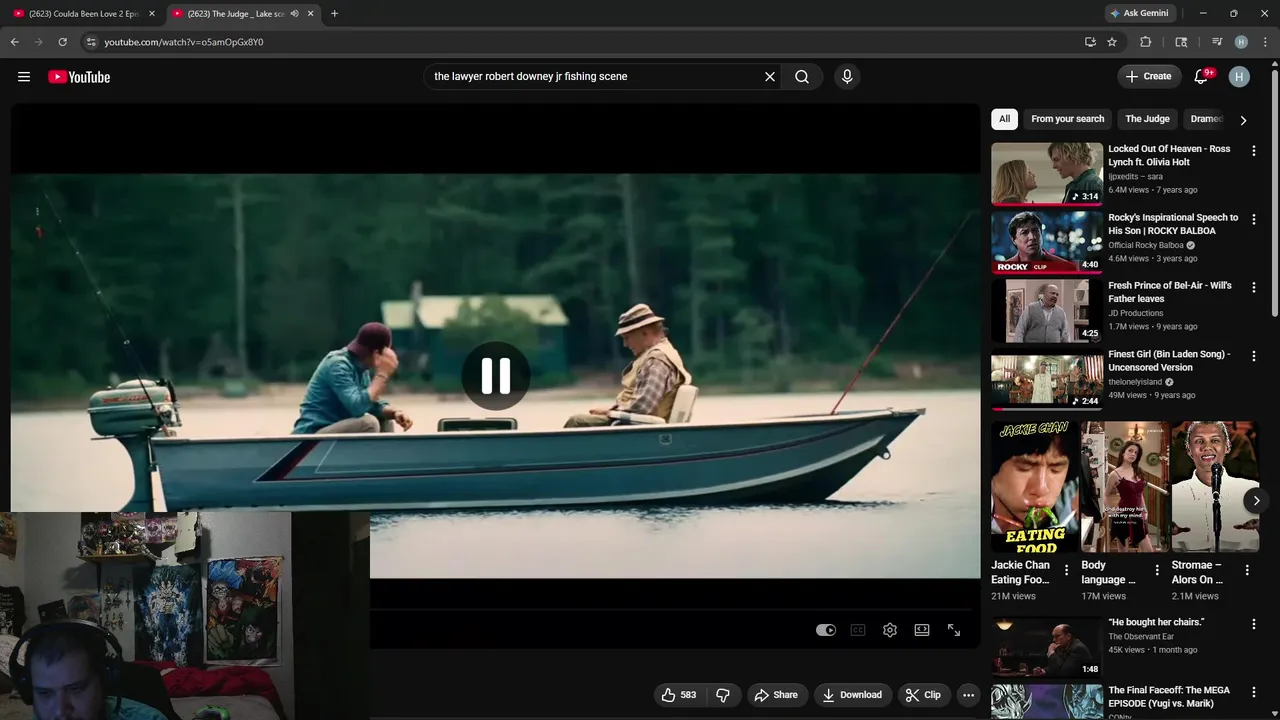Open options for Fresh Prince of Bel-Air video
The width and height of the screenshot is (1280, 720).
(1253, 287)
